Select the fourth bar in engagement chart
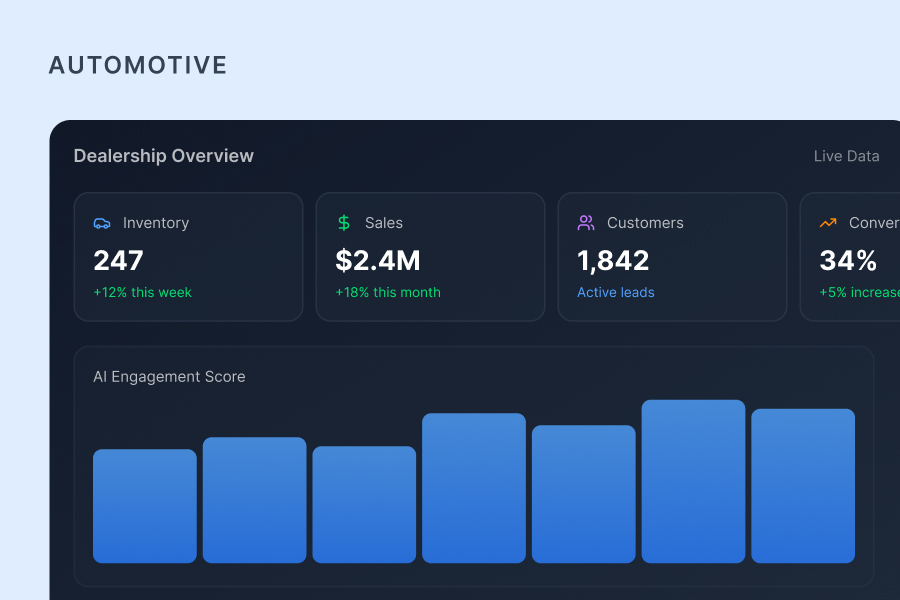The height and width of the screenshot is (600, 900). 474,488
